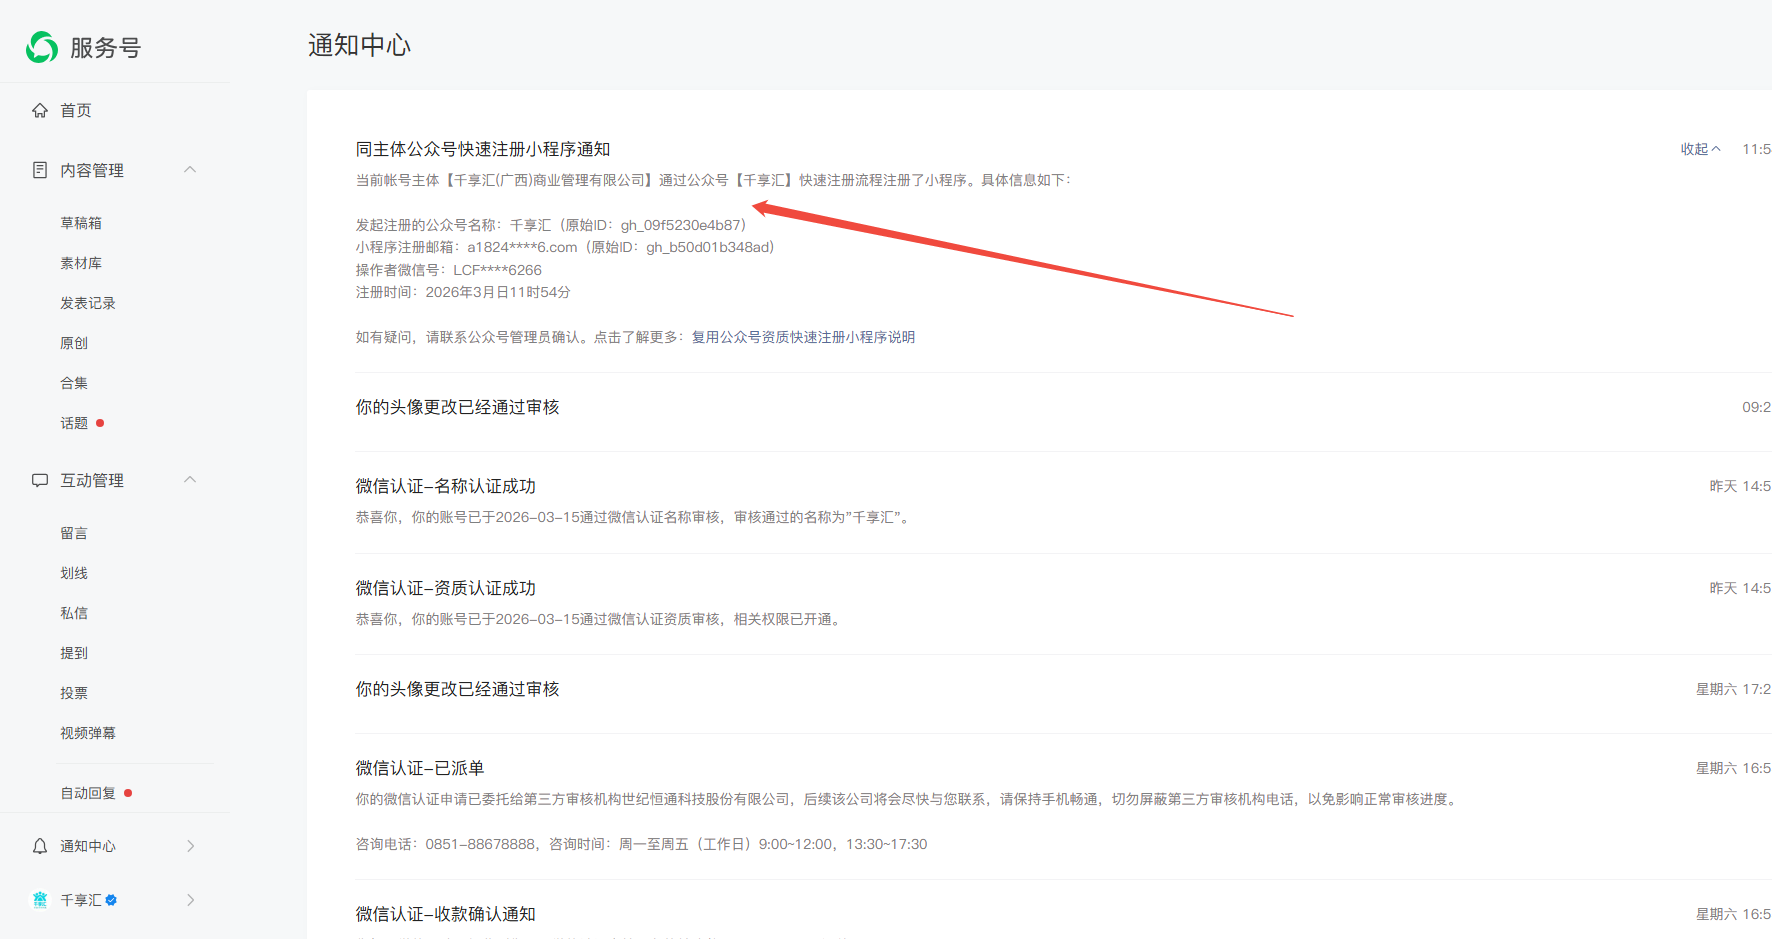This screenshot has height=939, width=1772.
Task: Expand the 千享汇 account arrow
Action: tap(190, 900)
